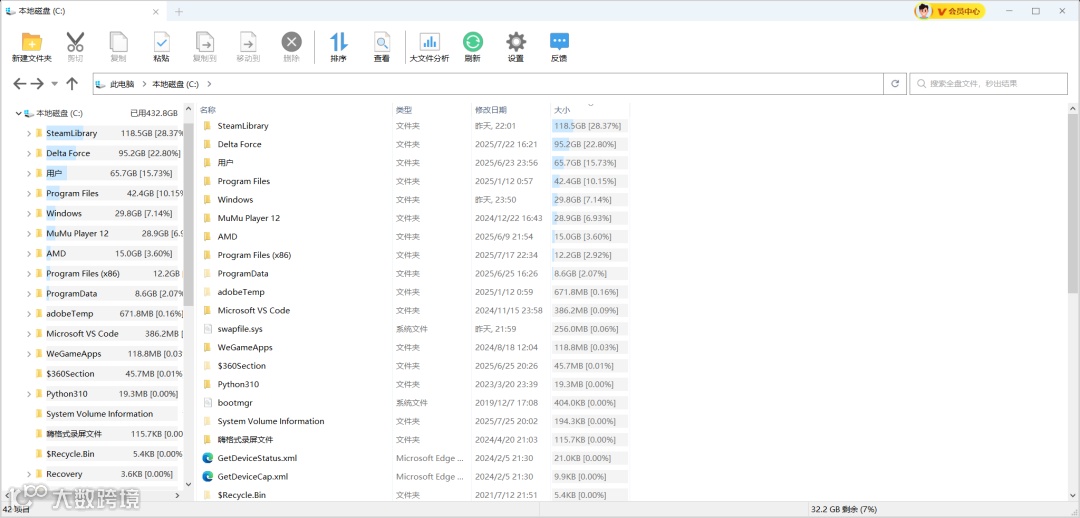Collapse the 本地磁盘 (C:) tree root
This screenshot has width=1080, height=518.
(x=19, y=113)
